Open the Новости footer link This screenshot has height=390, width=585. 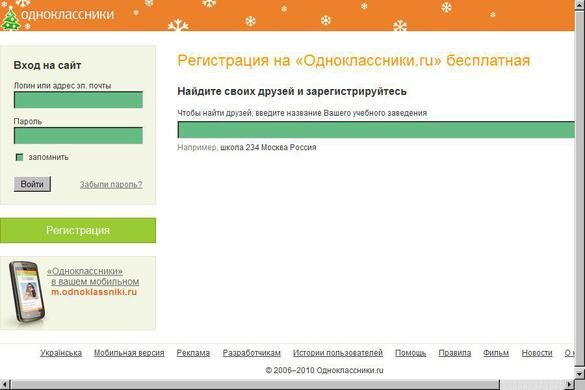tap(537, 353)
